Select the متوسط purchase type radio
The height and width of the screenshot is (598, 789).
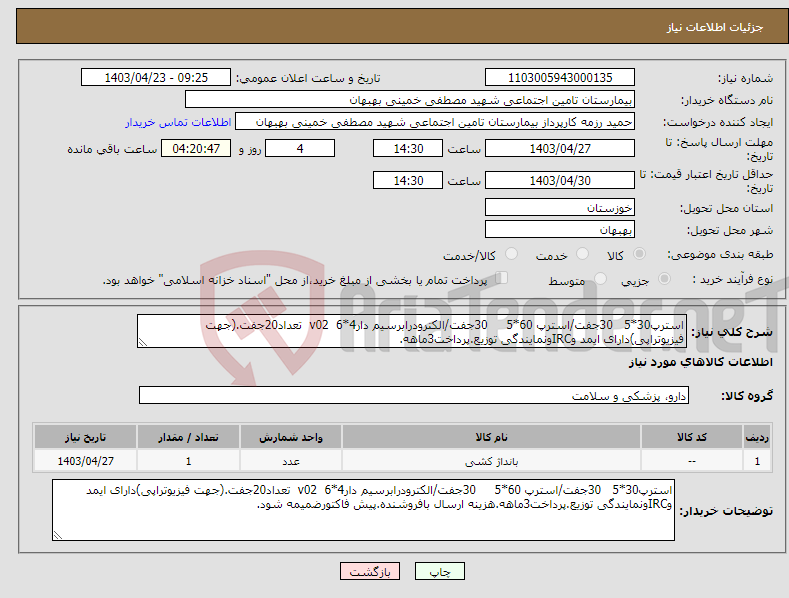pyautogui.click(x=600, y=278)
